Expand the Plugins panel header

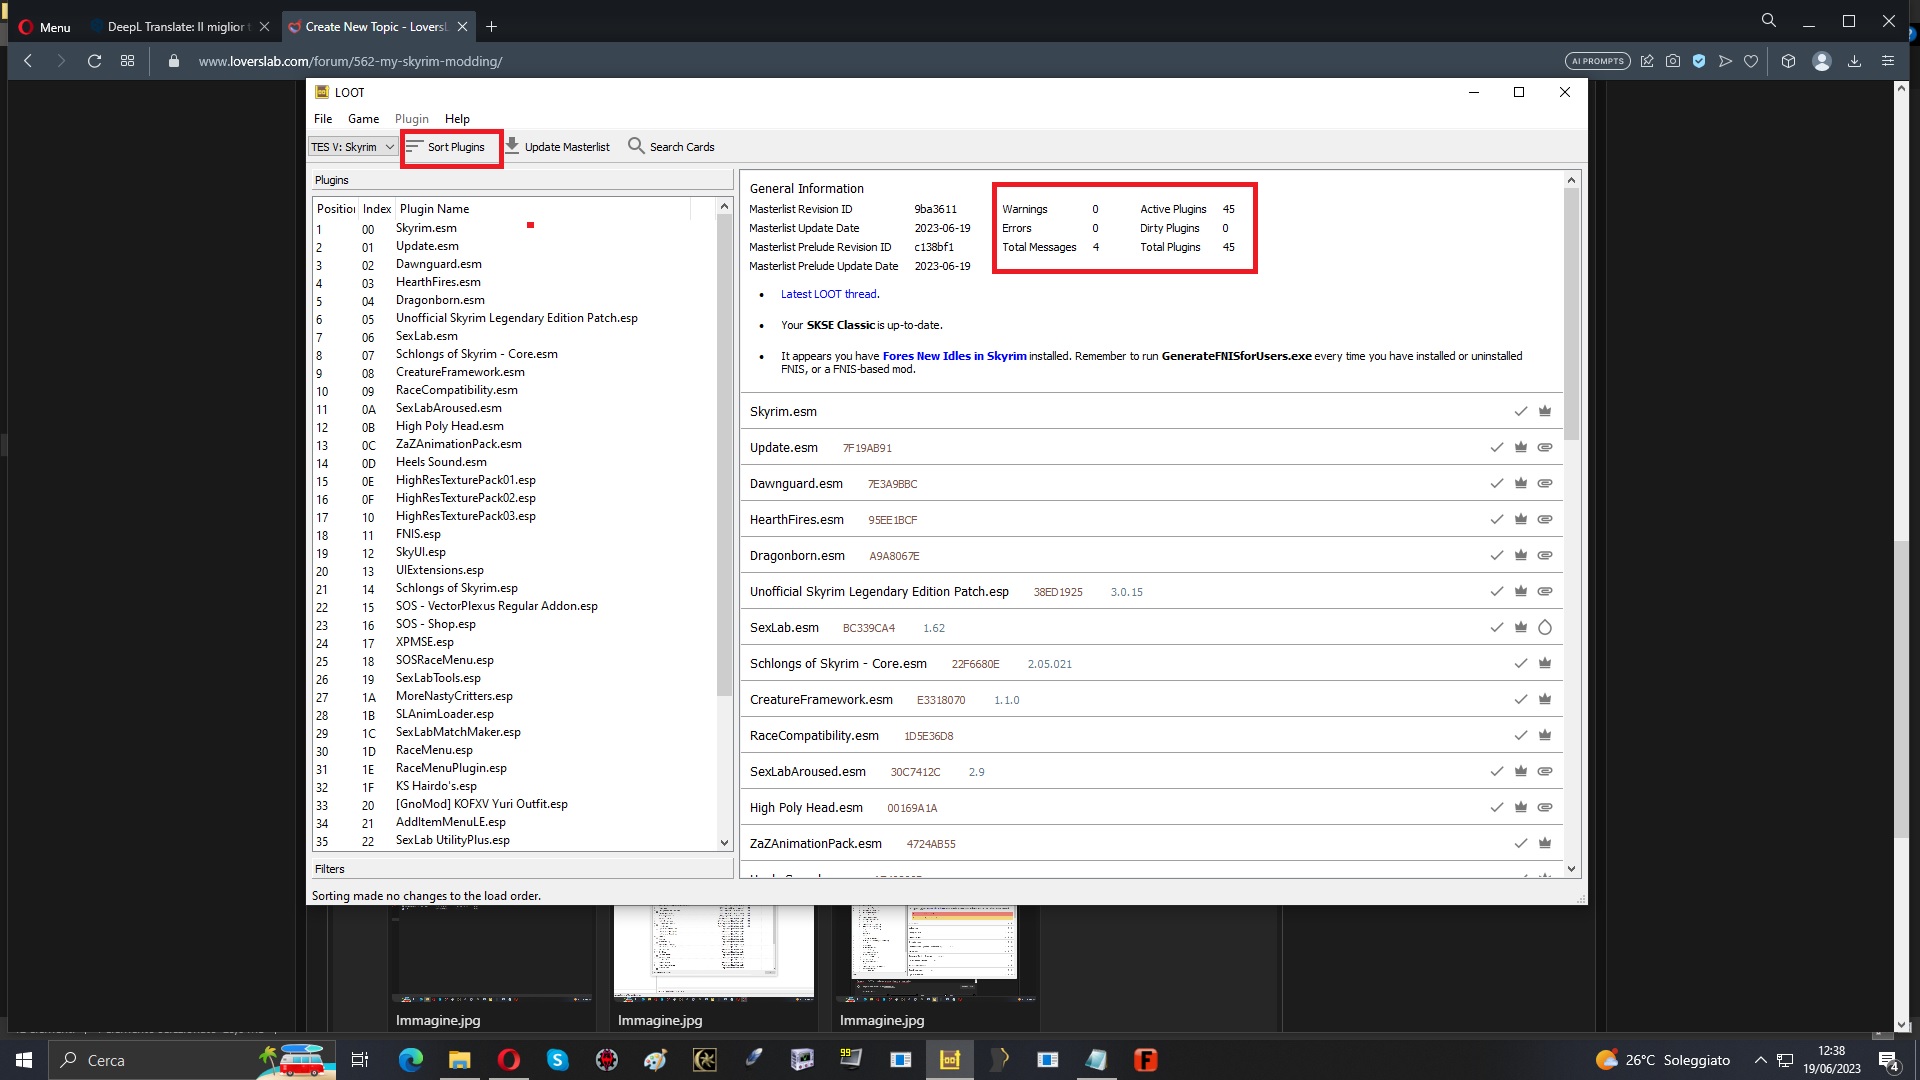pyautogui.click(x=522, y=180)
